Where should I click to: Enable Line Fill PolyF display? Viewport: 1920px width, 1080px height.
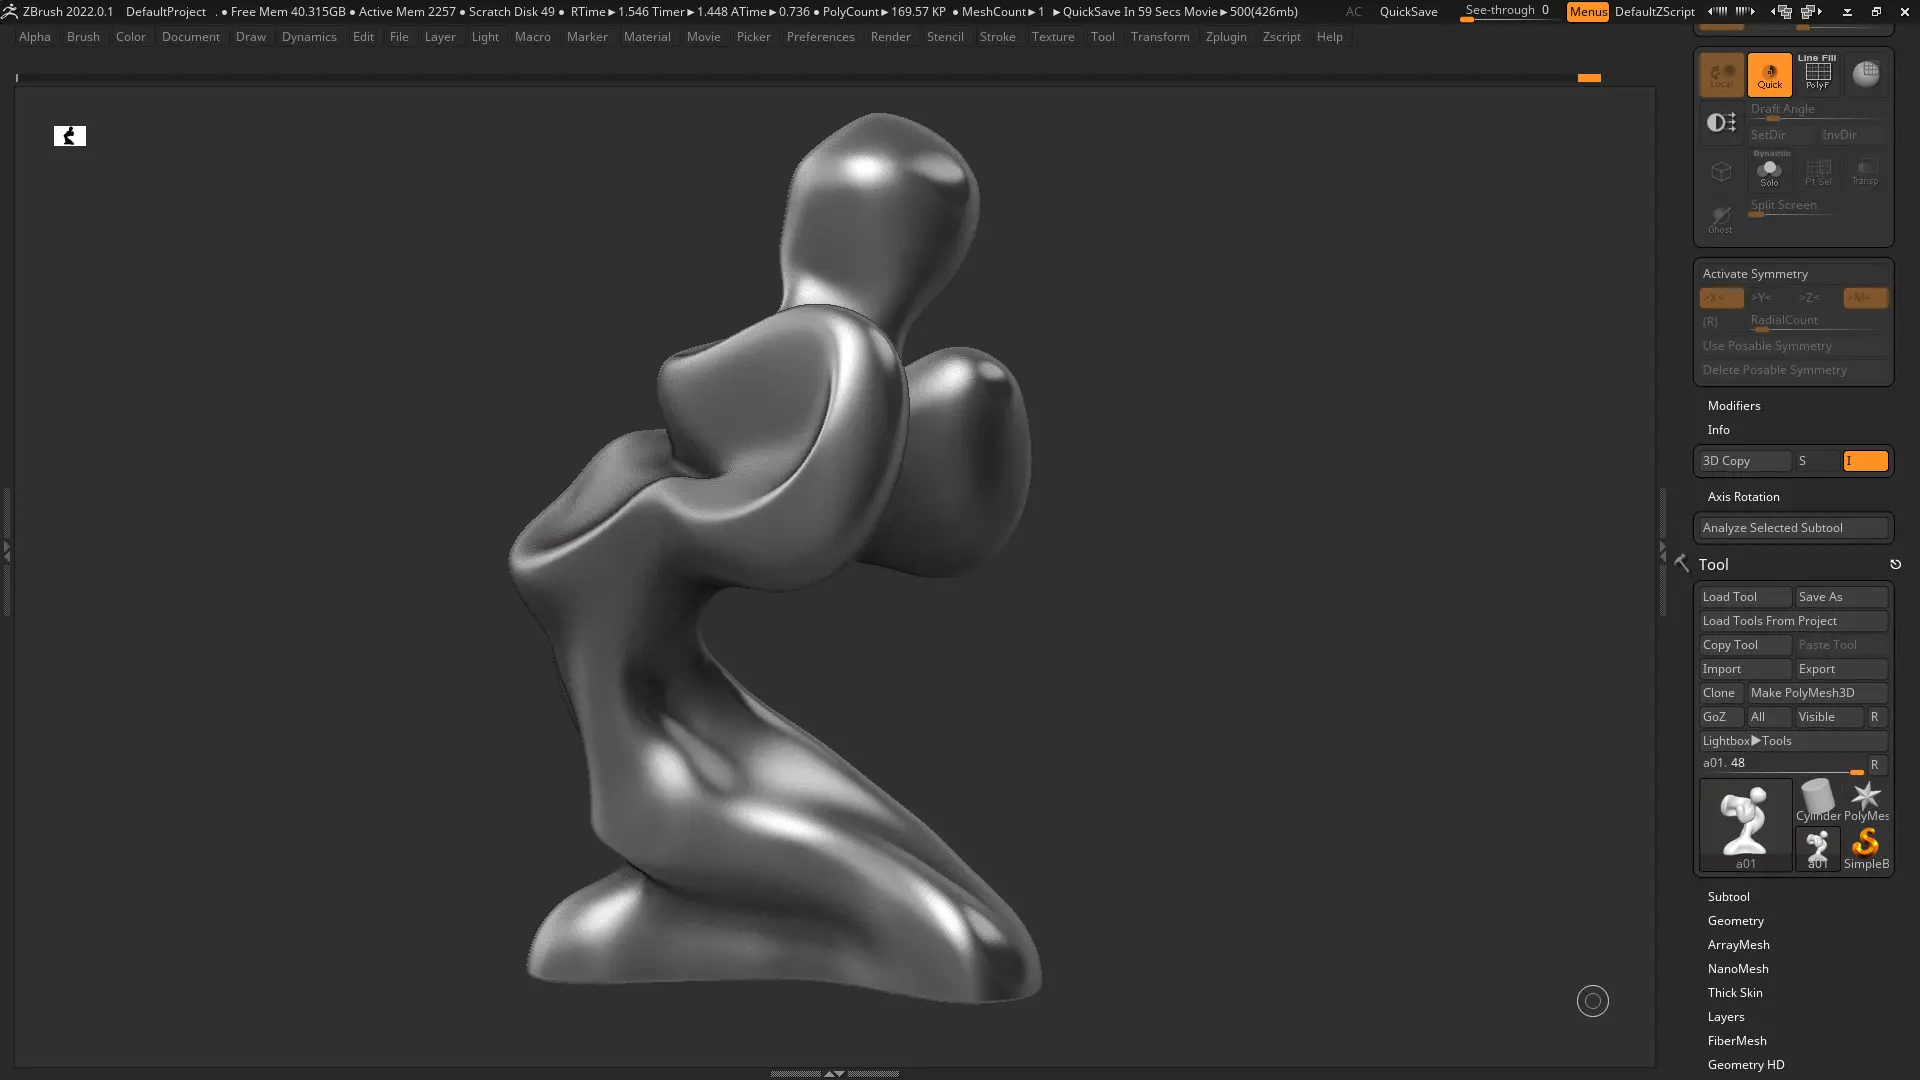click(1817, 75)
